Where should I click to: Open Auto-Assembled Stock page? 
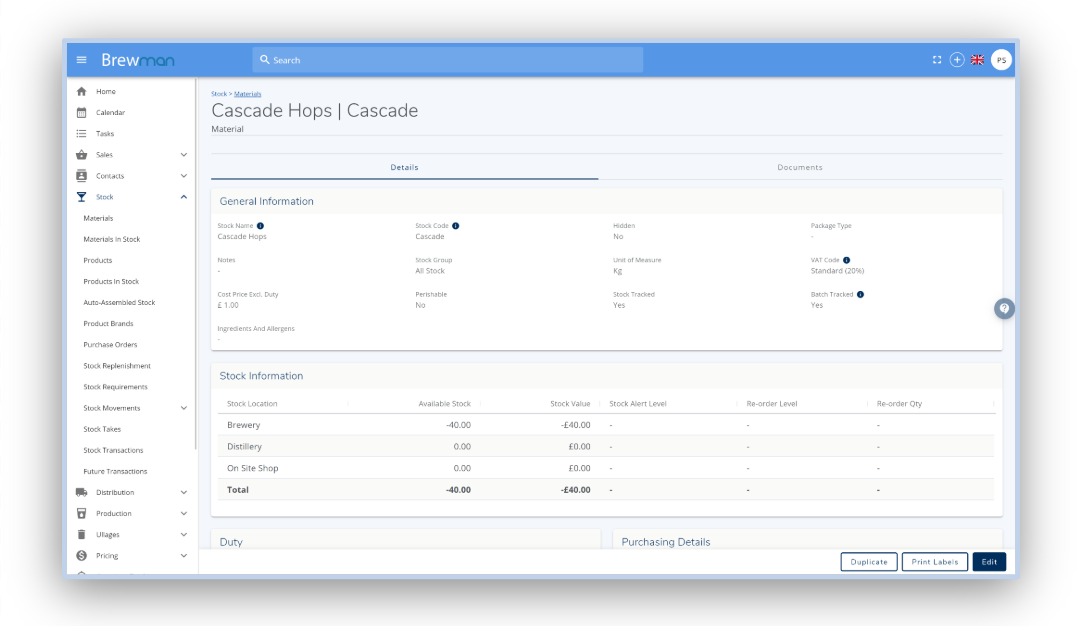119,302
